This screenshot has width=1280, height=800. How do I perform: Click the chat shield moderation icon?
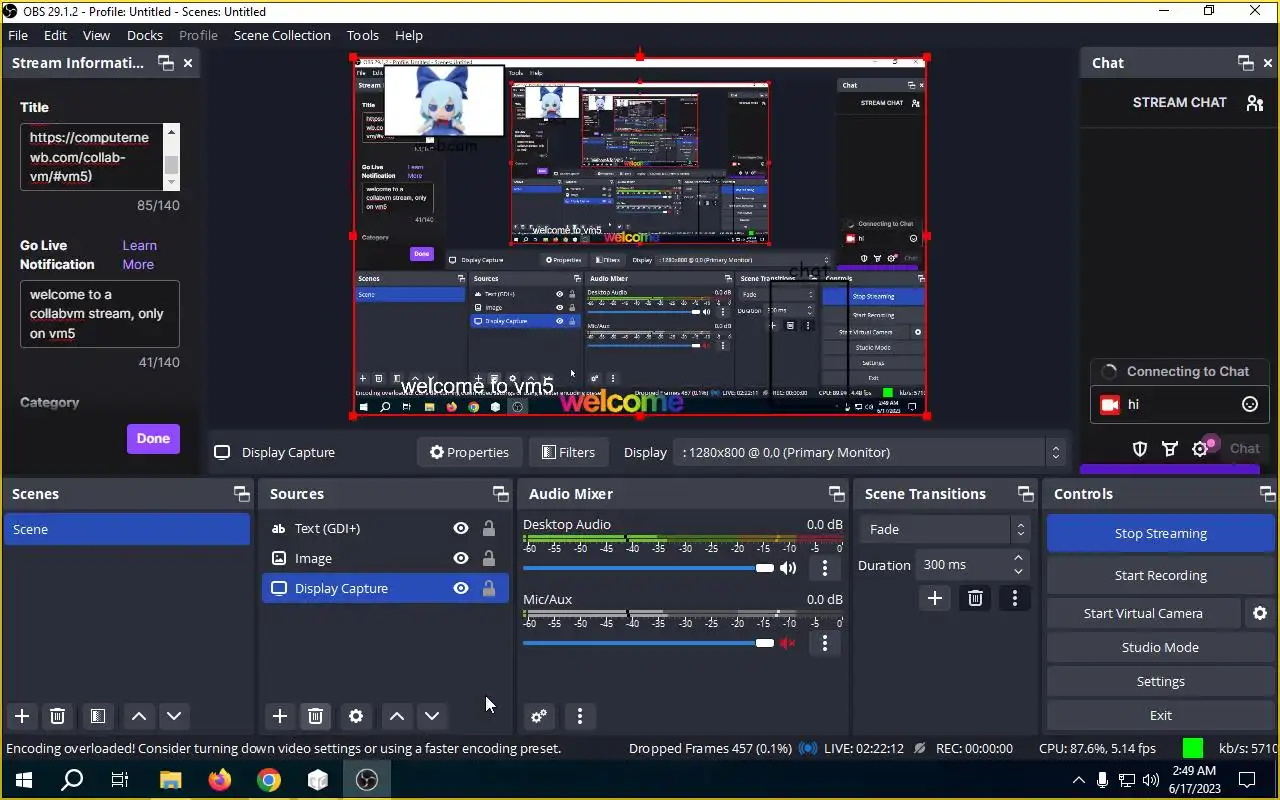pos(1139,448)
